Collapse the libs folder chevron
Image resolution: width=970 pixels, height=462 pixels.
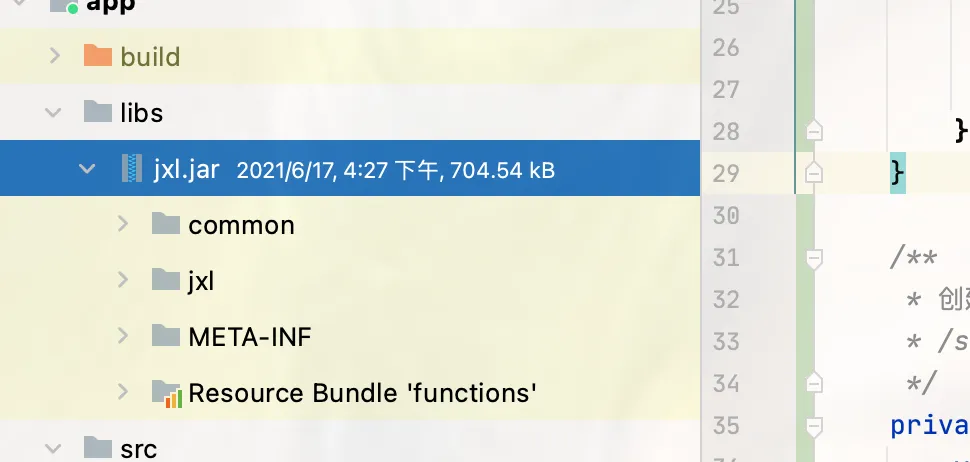point(54,113)
